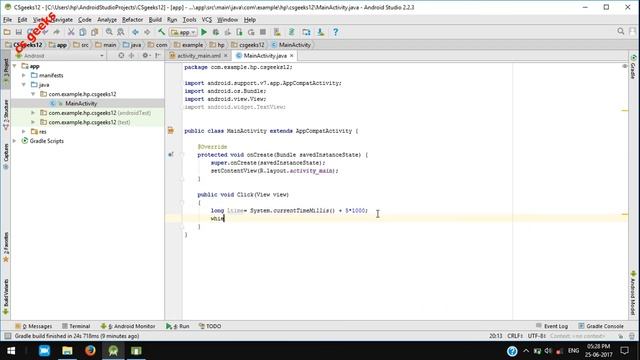Expand the res folder

click(24, 131)
